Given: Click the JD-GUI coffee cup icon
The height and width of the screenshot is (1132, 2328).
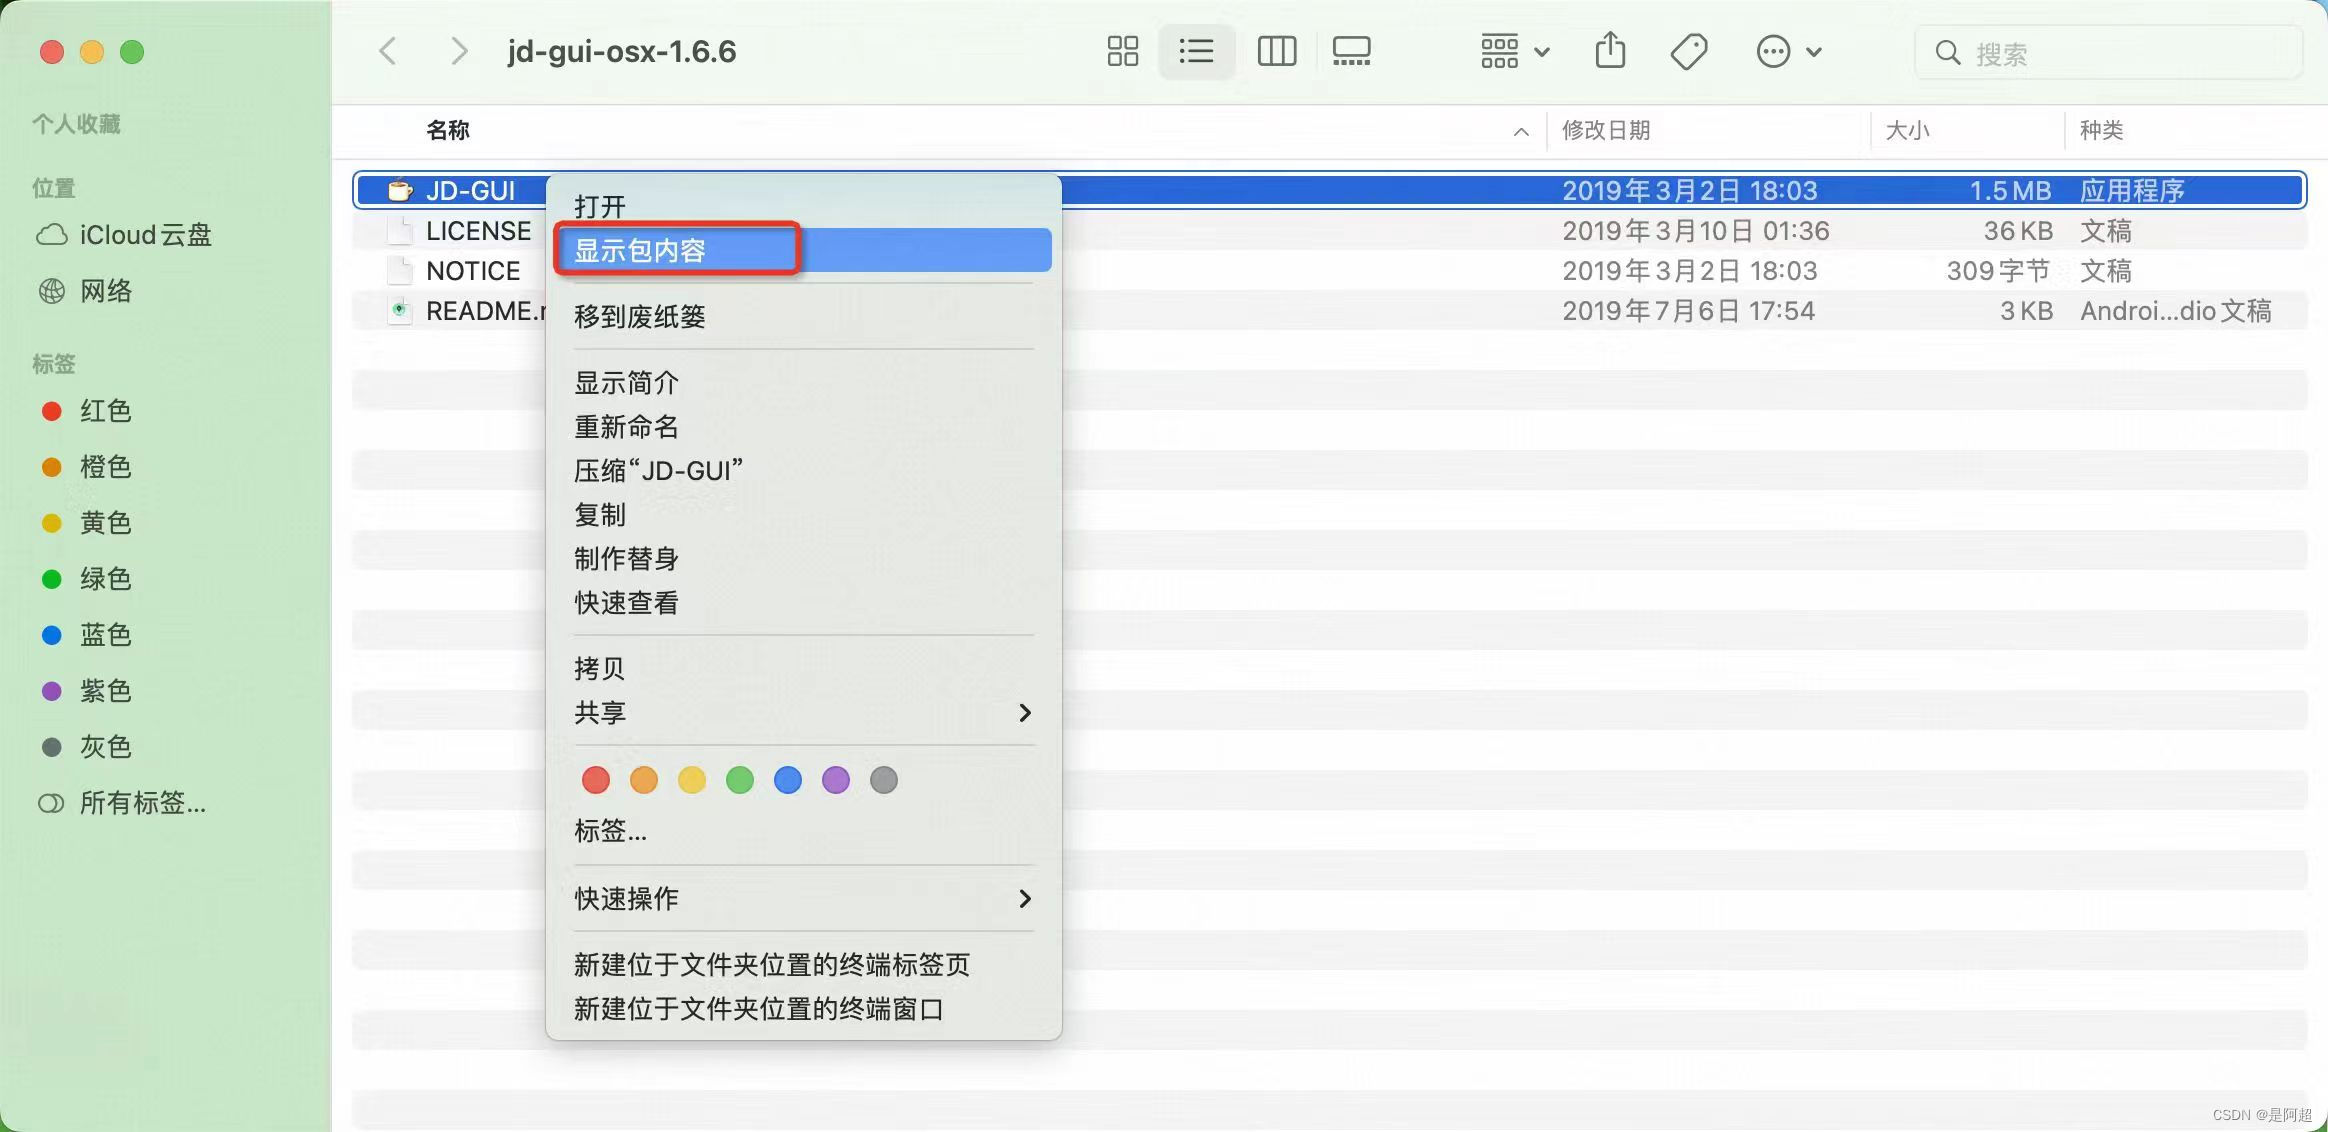Looking at the screenshot, I should pyautogui.click(x=400, y=190).
